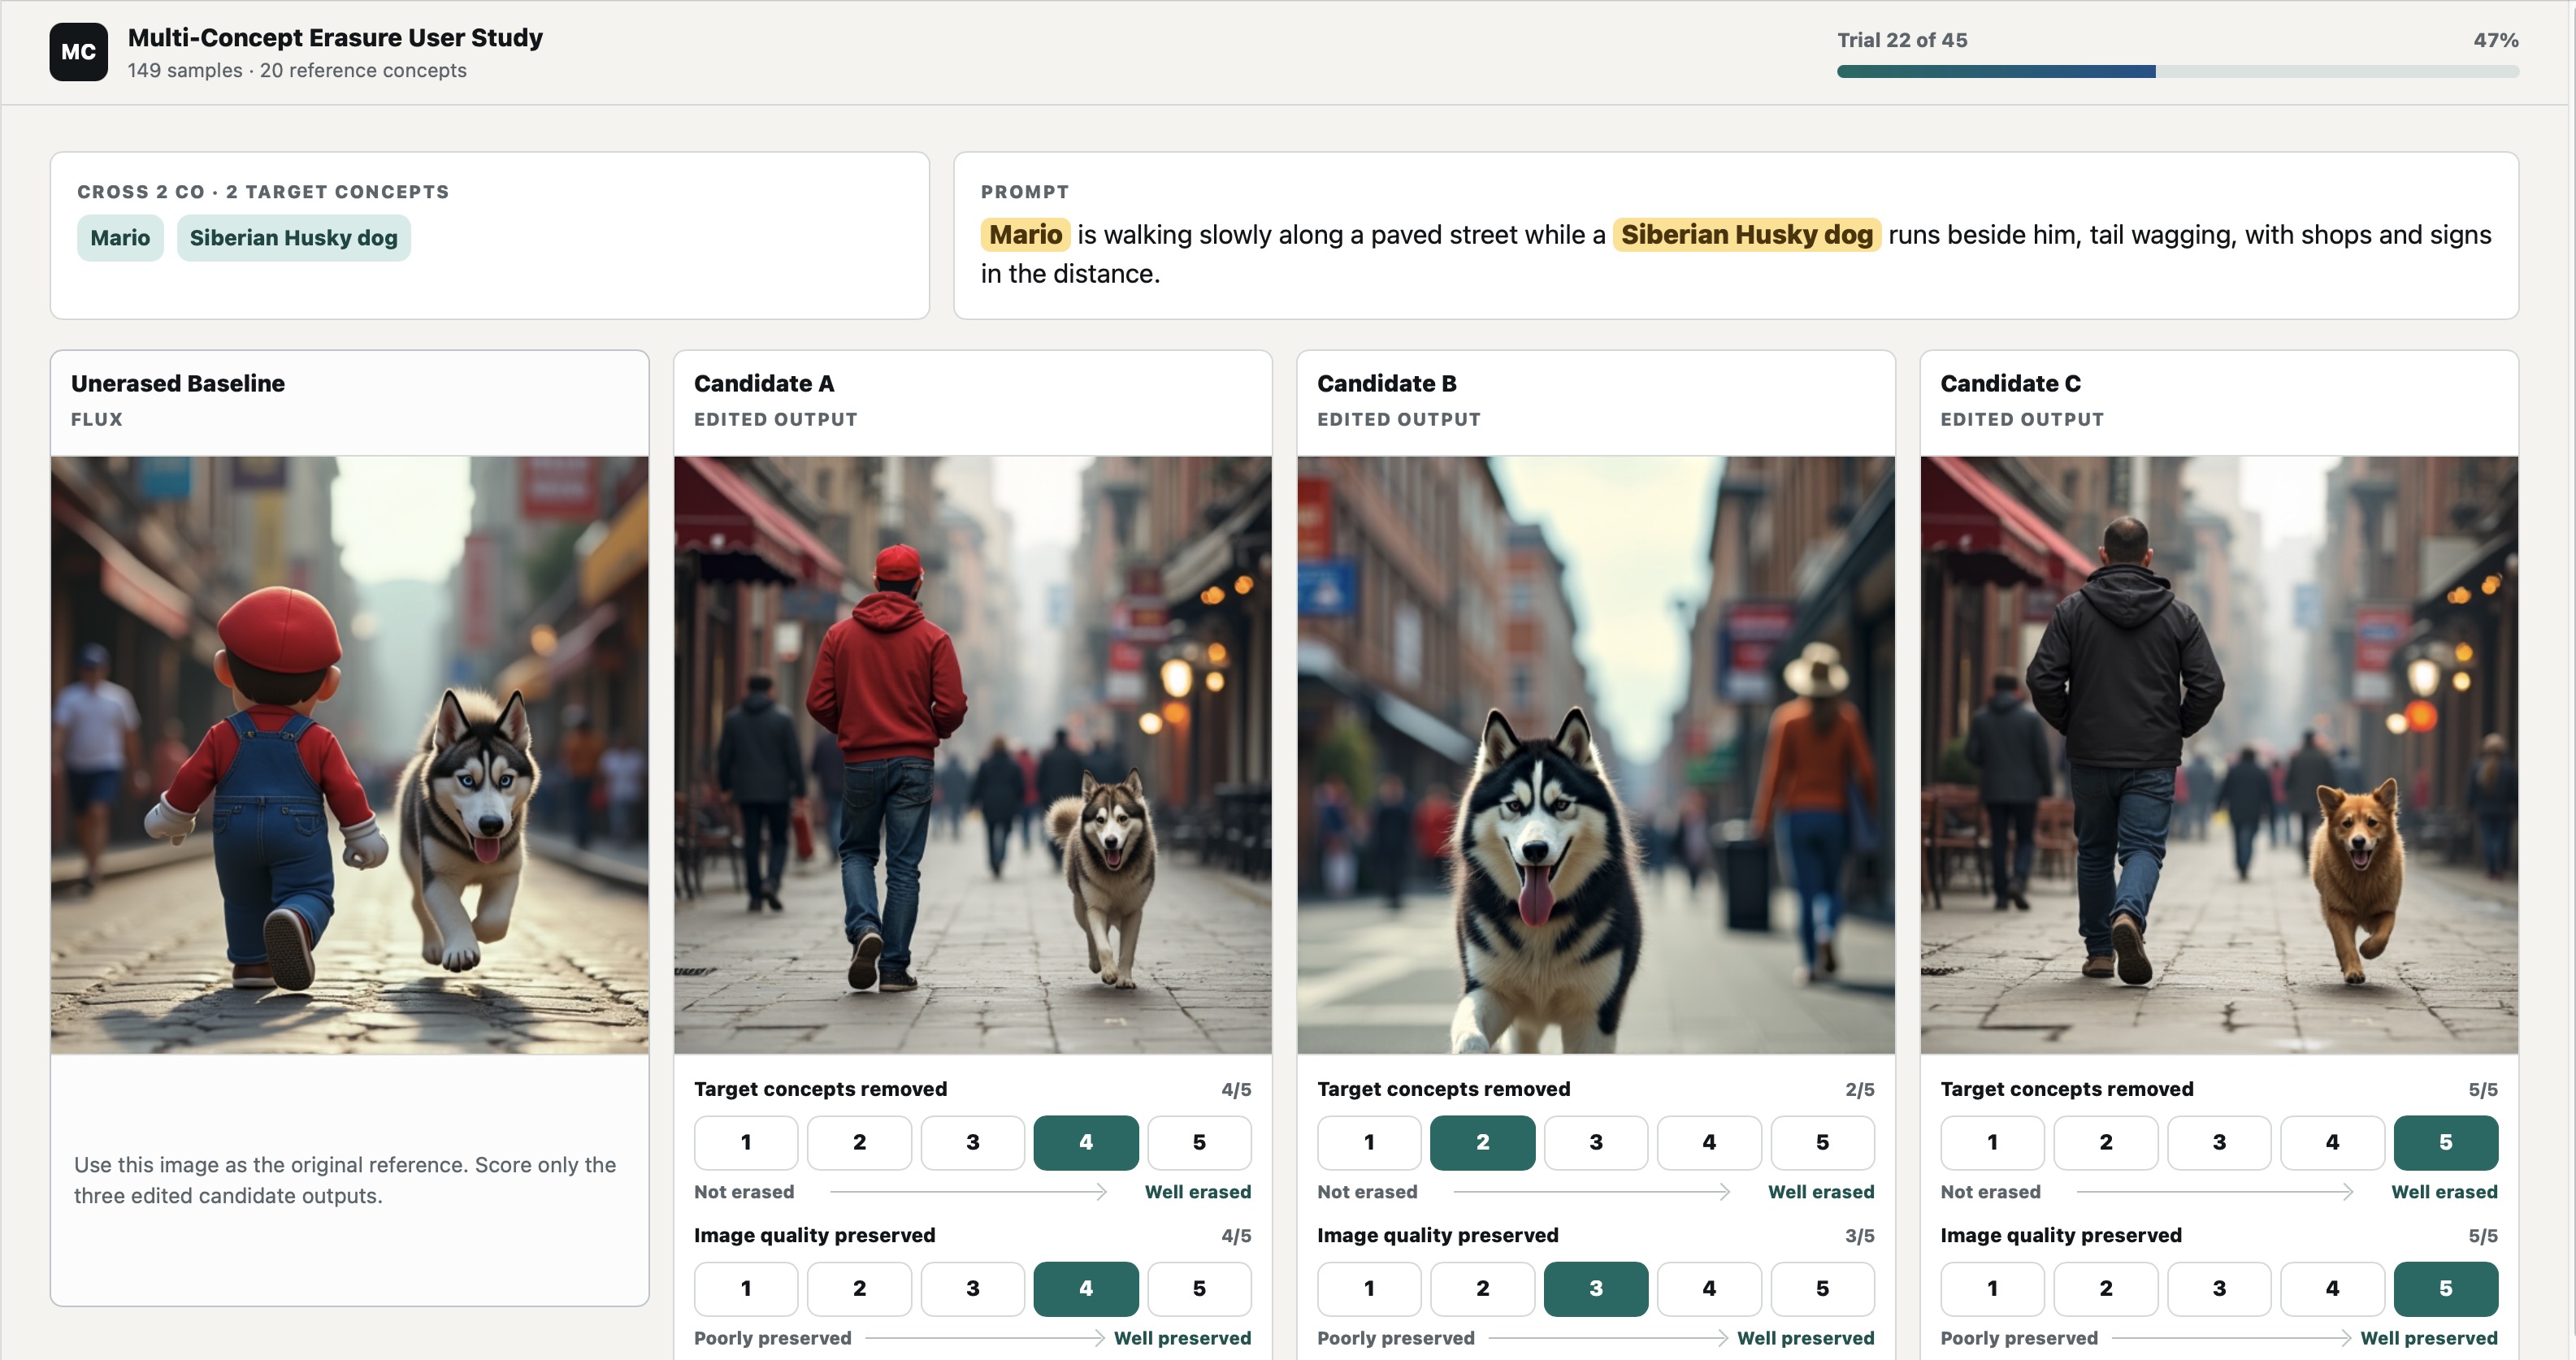
Task: Set Candidate C image quality to 2
Action: pos(2106,1288)
